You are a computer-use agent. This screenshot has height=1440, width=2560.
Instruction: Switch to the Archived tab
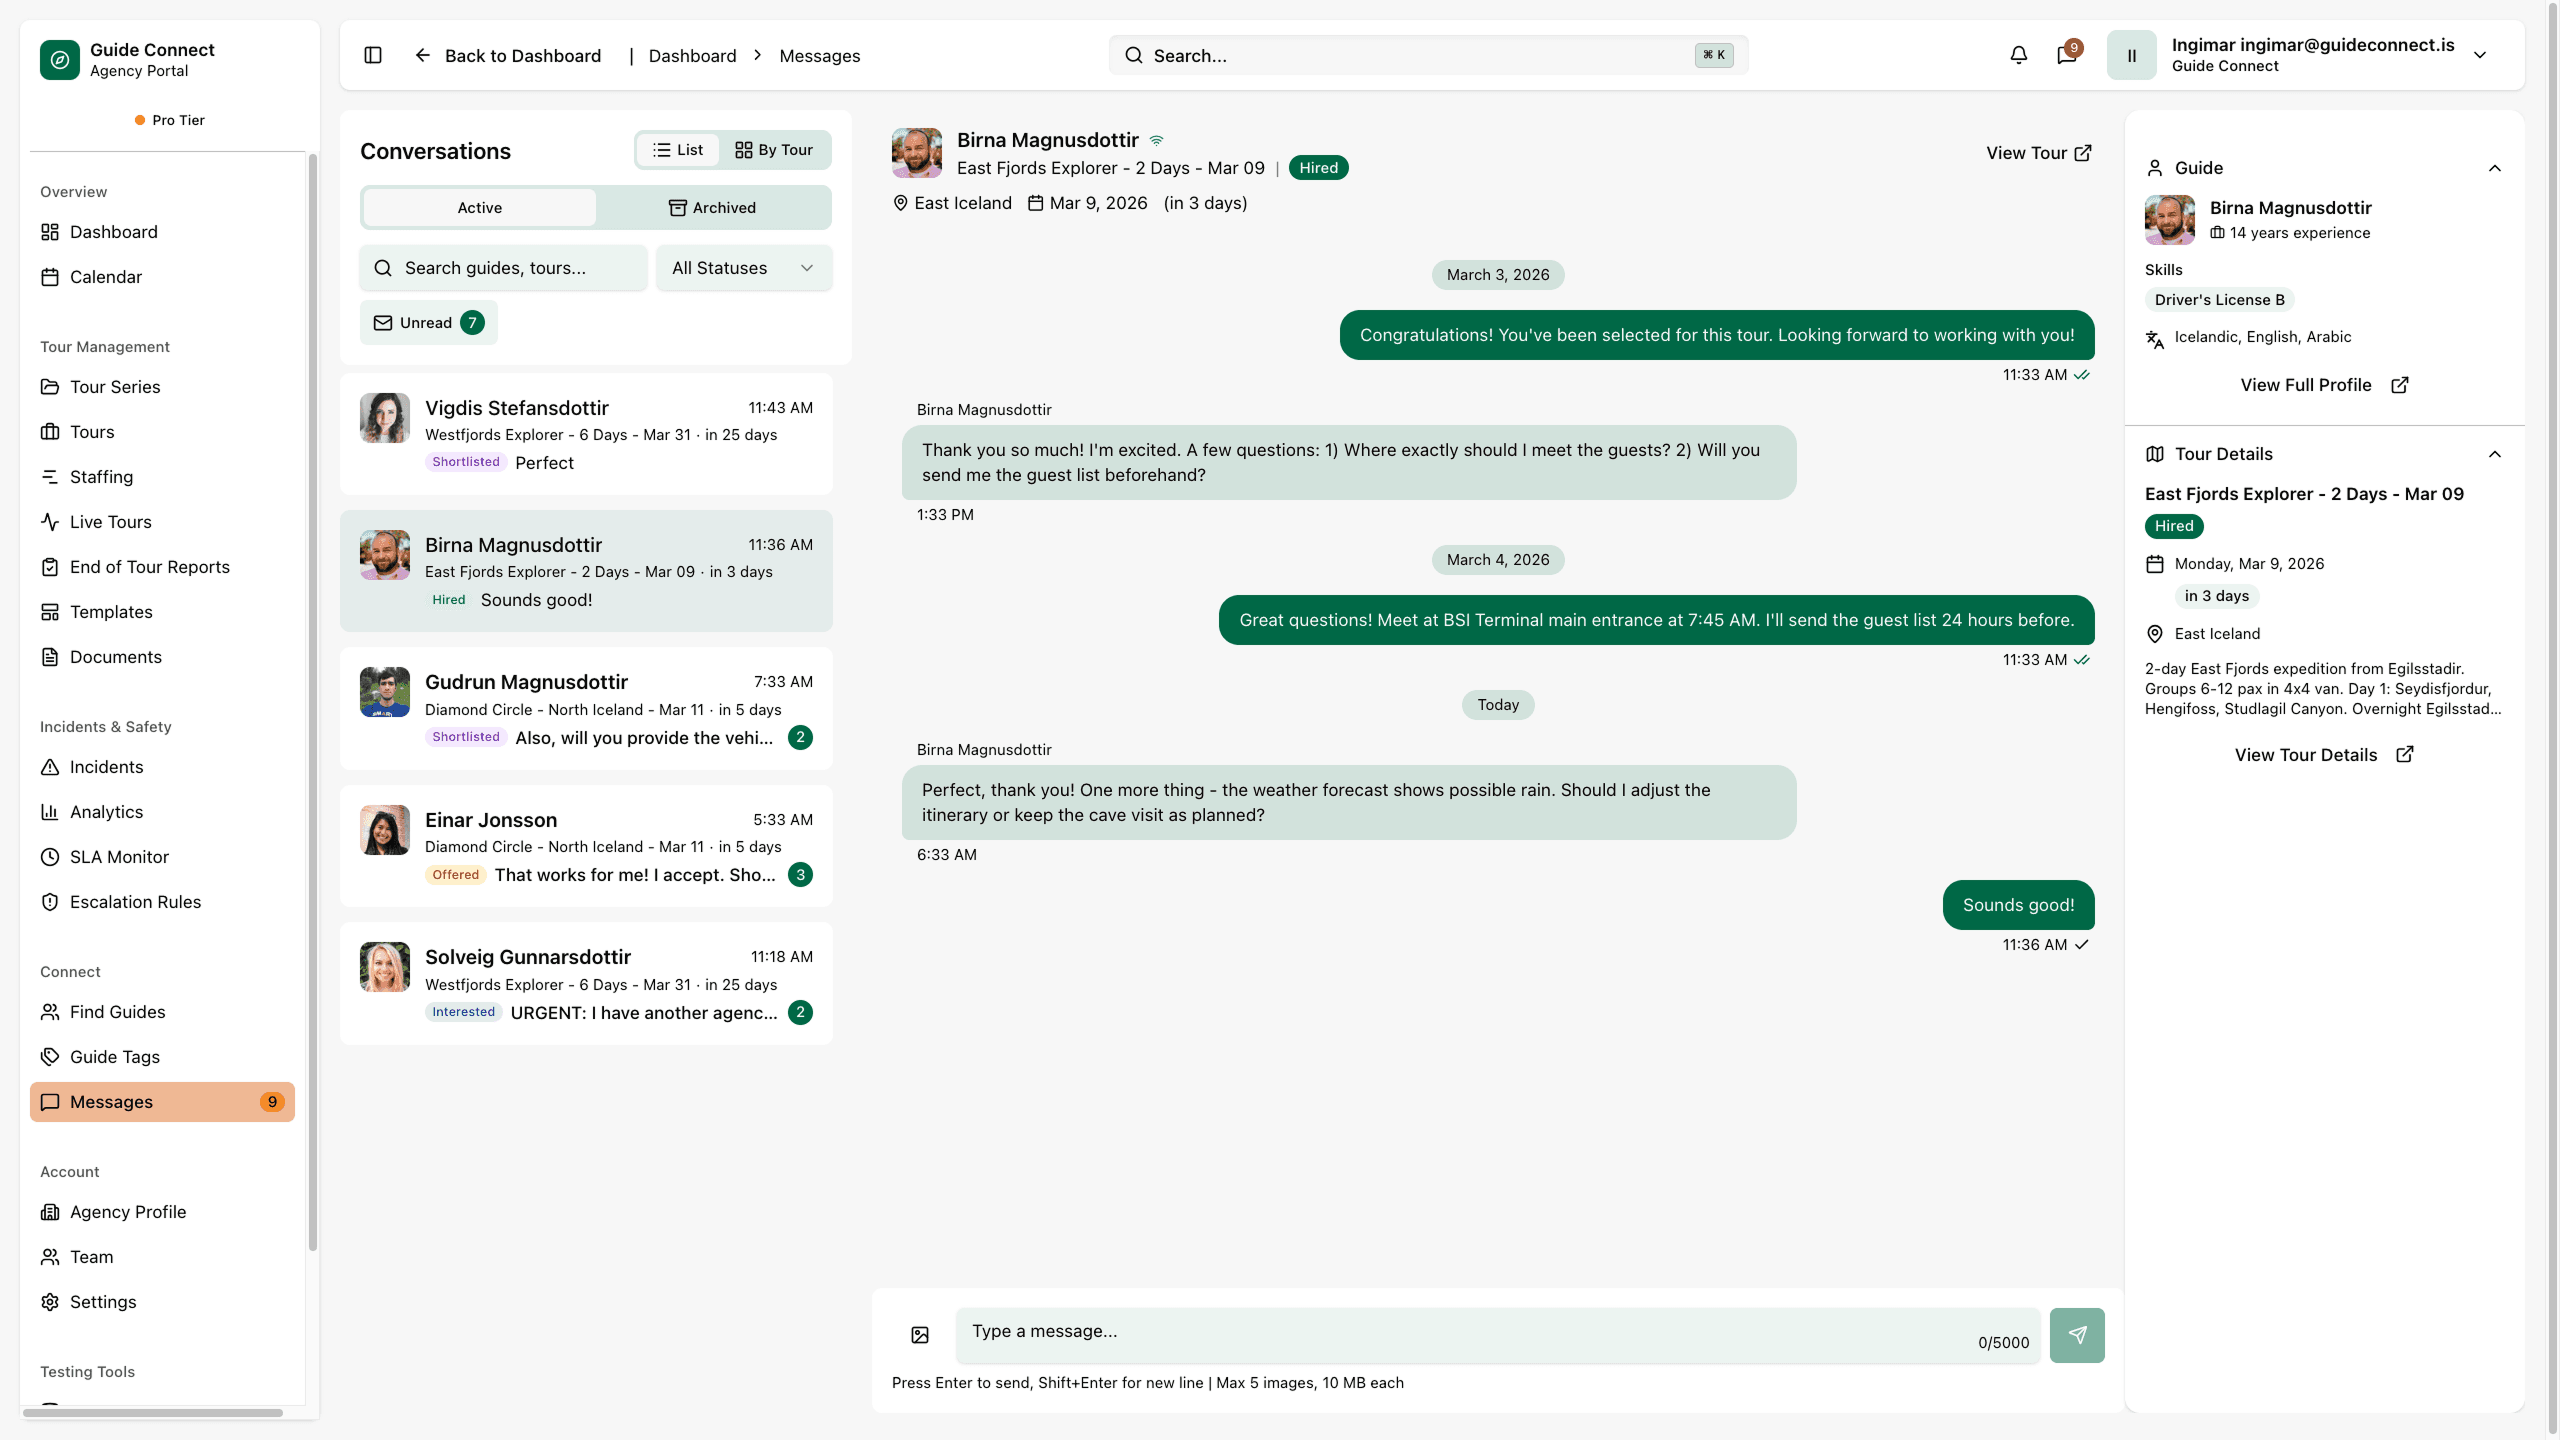click(x=712, y=208)
